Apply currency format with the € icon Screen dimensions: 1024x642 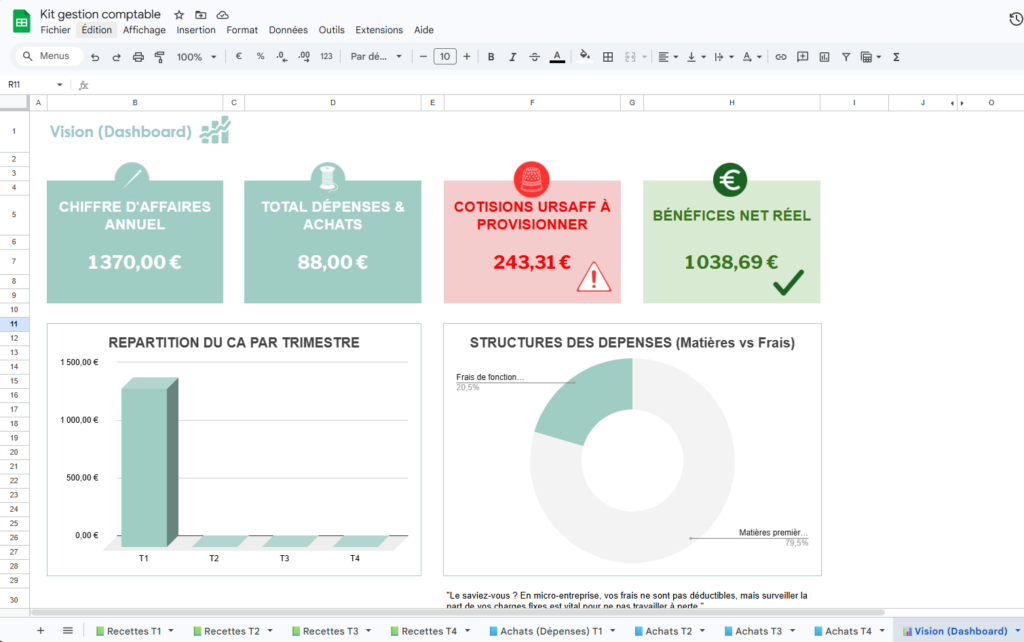pos(237,57)
